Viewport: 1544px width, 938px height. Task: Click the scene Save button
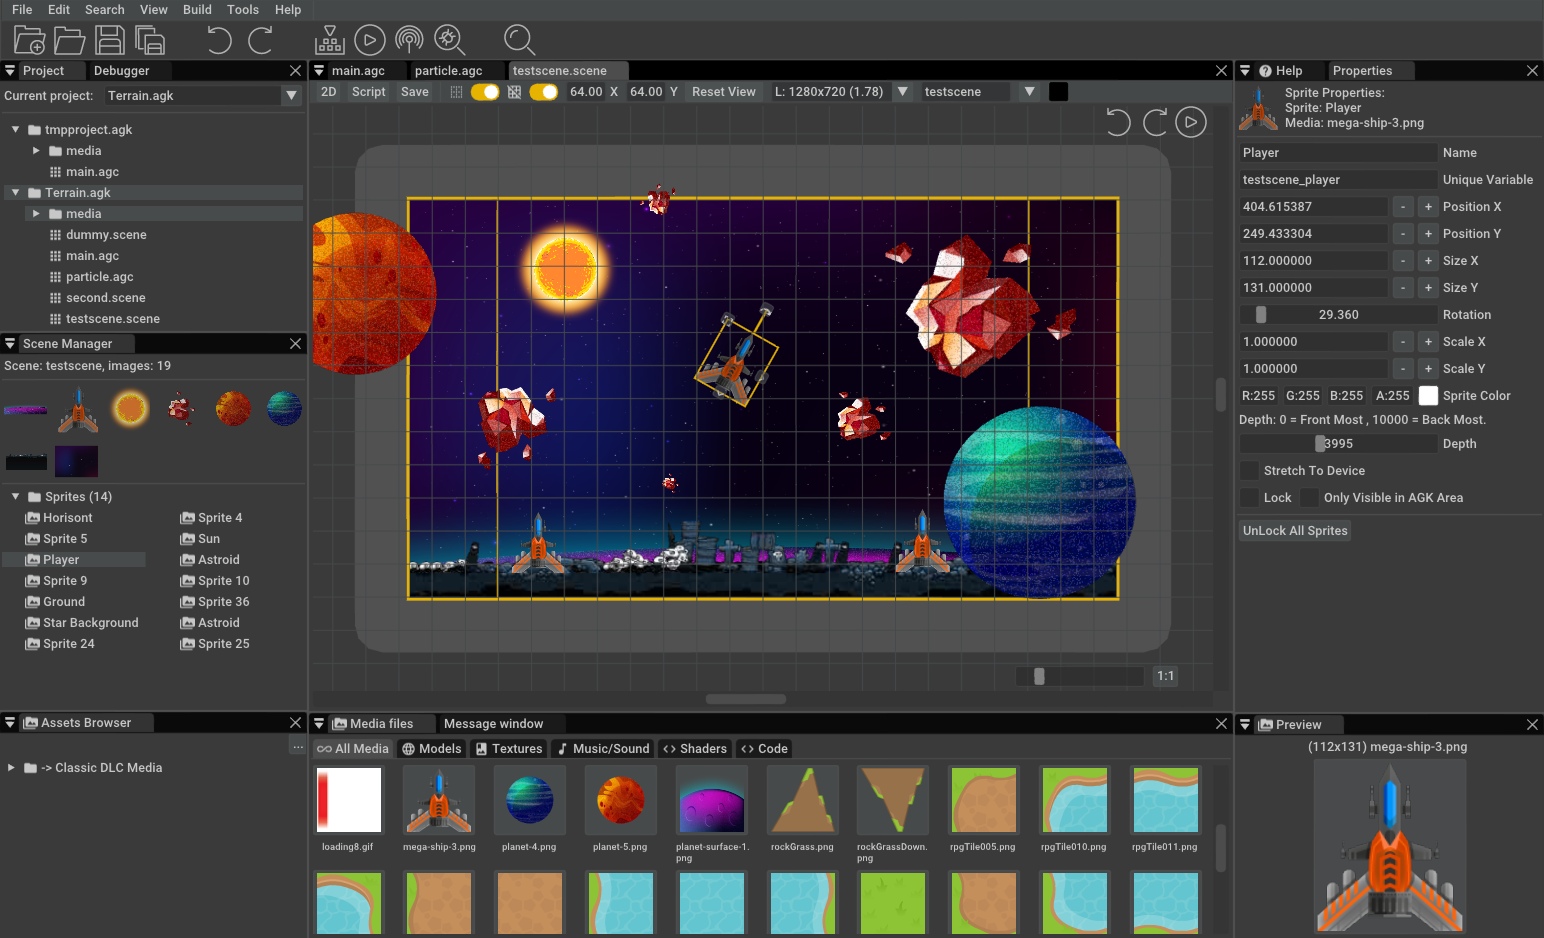tap(415, 92)
